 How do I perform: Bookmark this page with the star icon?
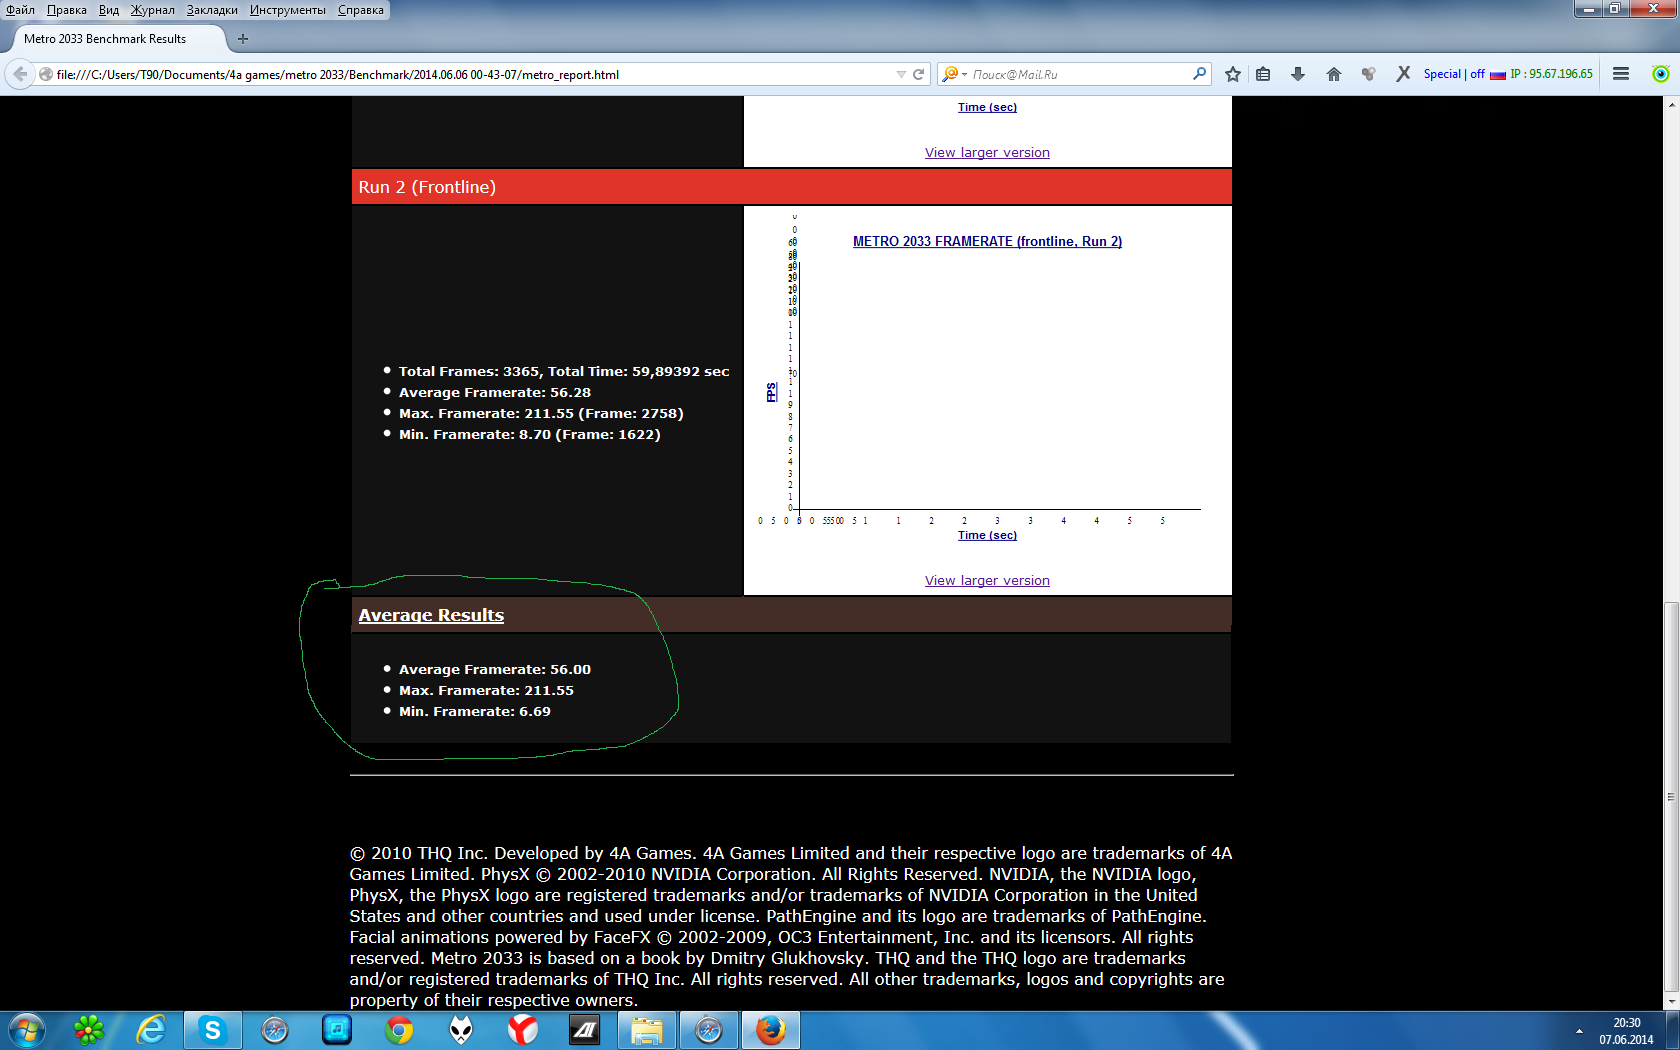[1233, 74]
